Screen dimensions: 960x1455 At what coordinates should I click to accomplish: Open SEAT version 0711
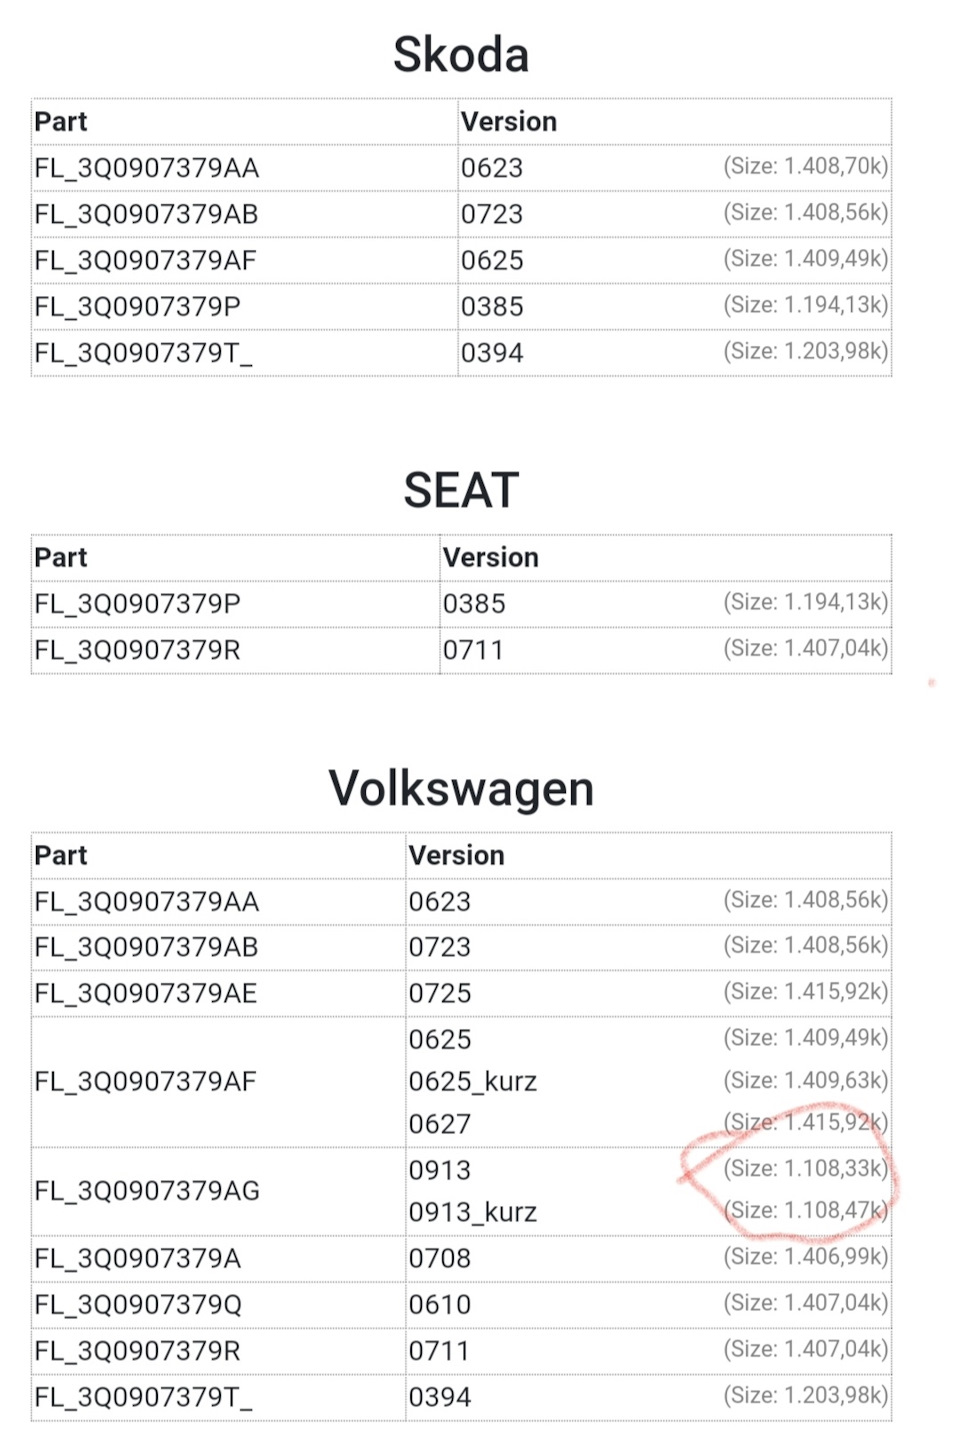point(473,650)
